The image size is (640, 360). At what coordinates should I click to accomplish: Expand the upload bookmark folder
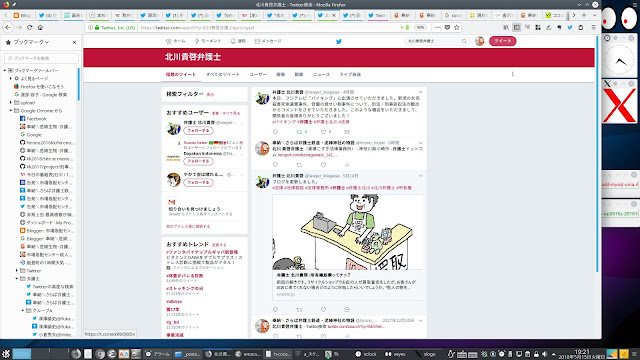point(11,102)
